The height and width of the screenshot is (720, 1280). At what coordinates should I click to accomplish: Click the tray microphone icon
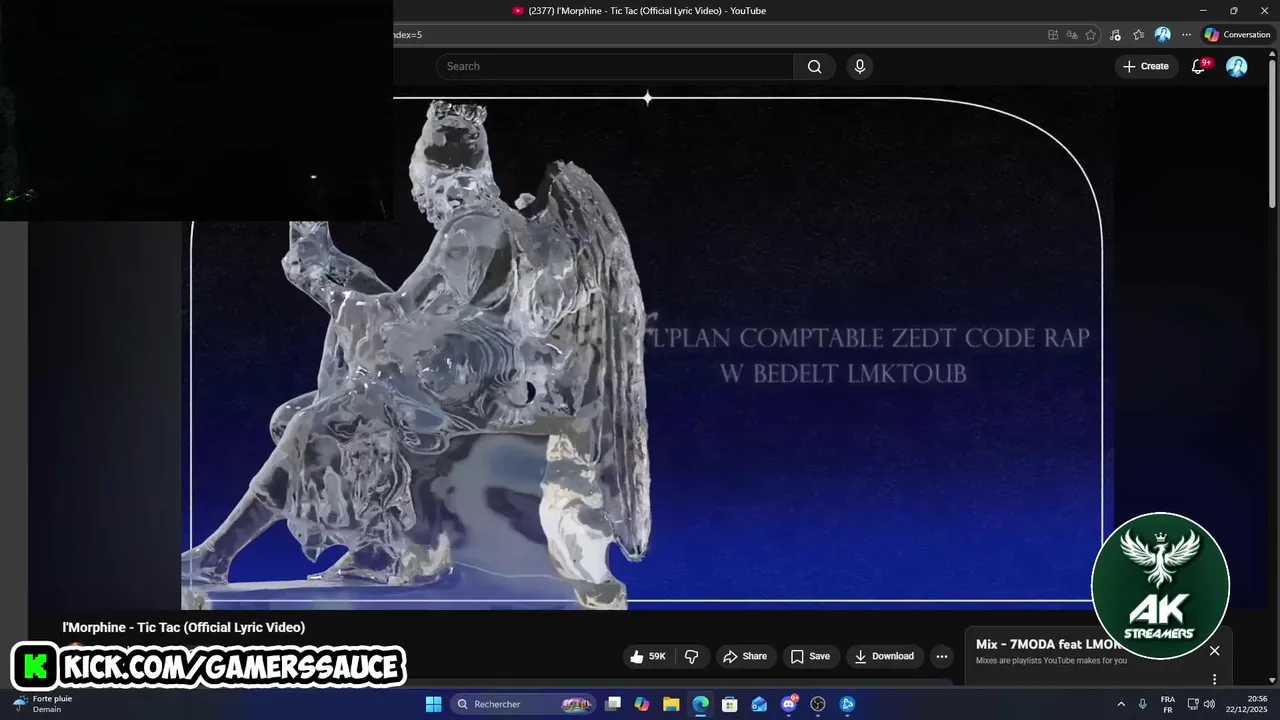1142,704
